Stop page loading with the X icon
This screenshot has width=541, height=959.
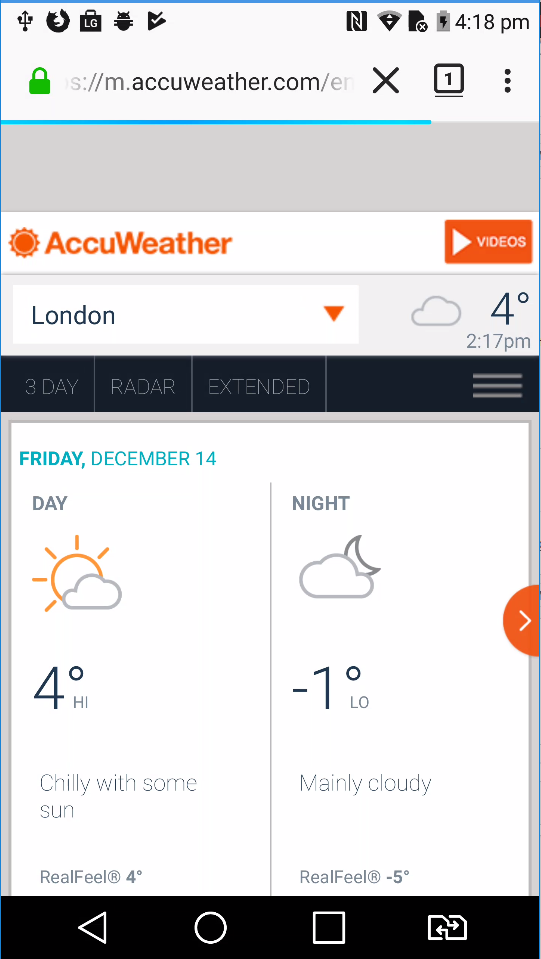(386, 81)
